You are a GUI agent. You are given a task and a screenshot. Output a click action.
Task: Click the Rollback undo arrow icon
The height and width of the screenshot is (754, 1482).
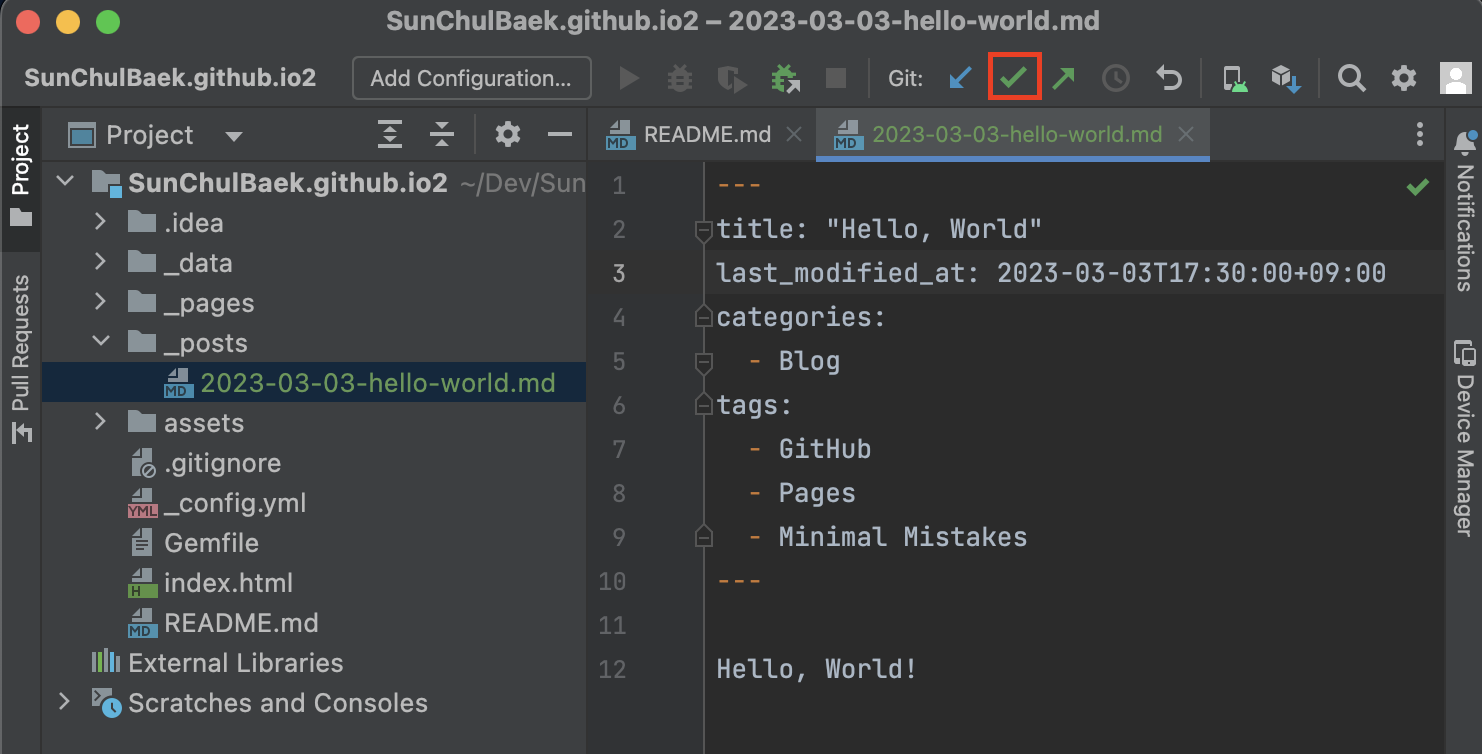pyautogui.click(x=1169, y=78)
